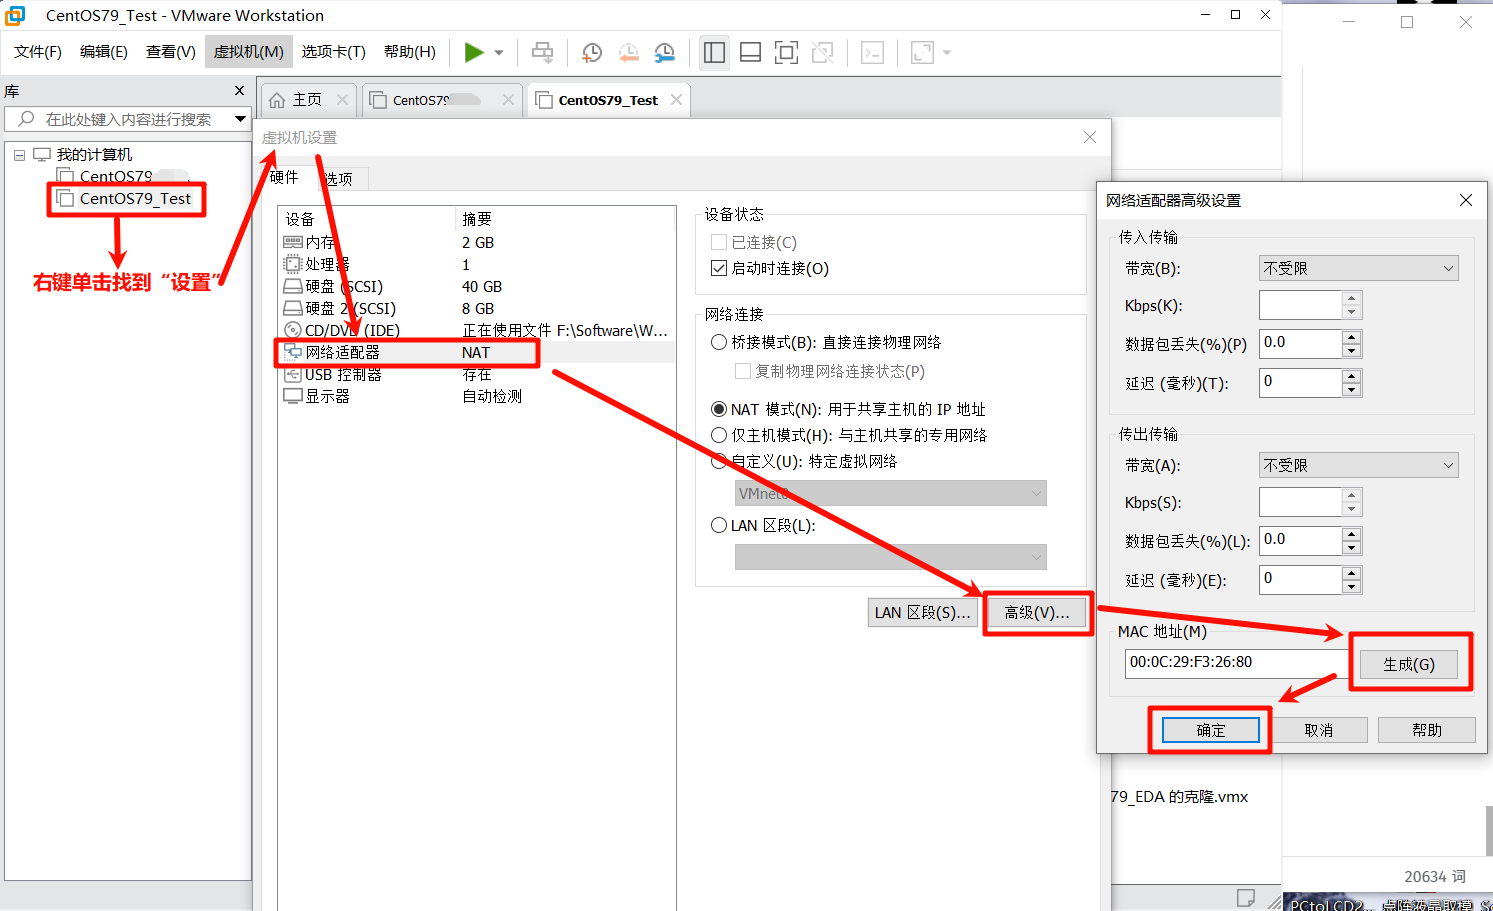Close the CentOS79_Test tab with X
1493x911 pixels.
pos(677,100)
